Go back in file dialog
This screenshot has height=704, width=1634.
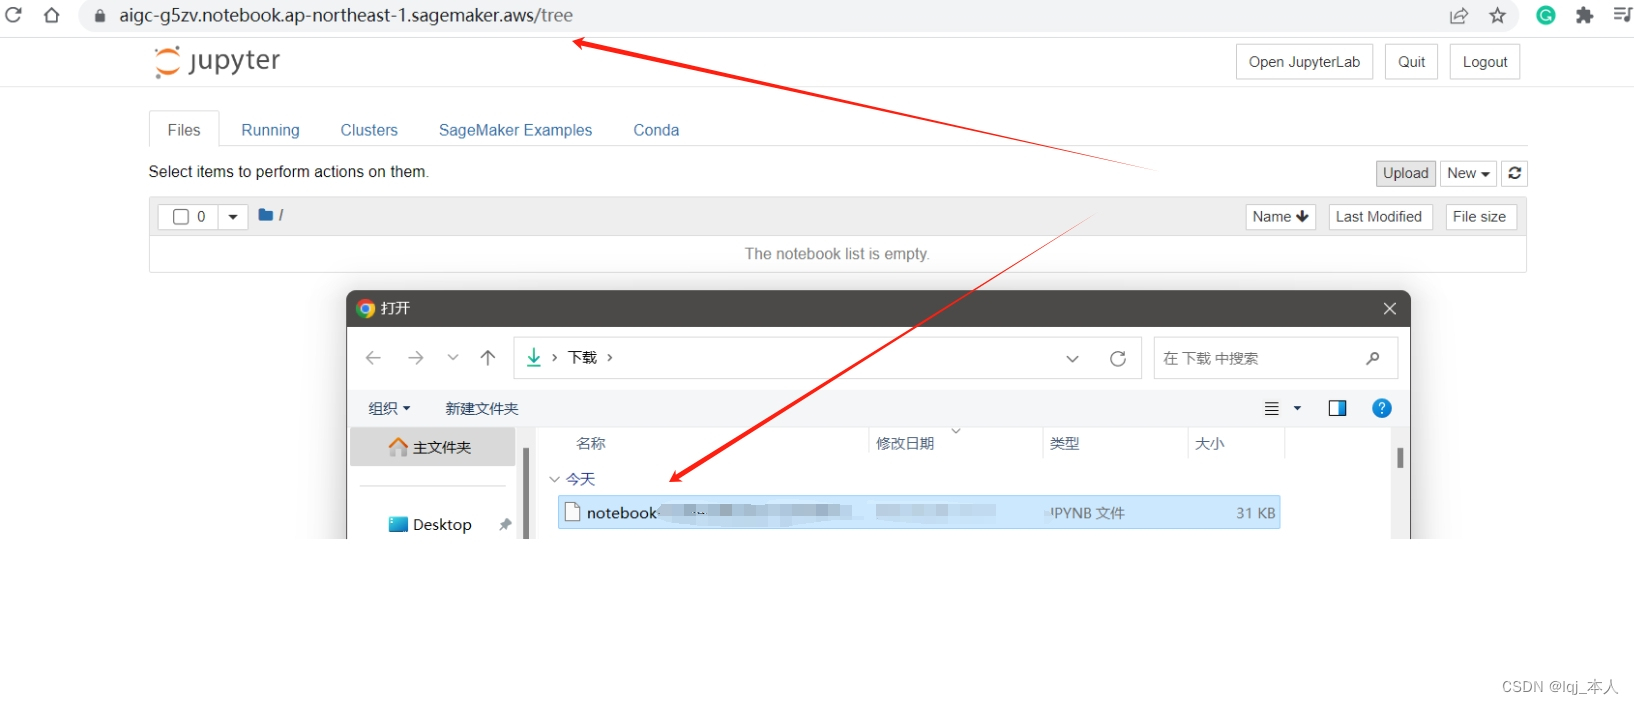click(x=373, y=358)
